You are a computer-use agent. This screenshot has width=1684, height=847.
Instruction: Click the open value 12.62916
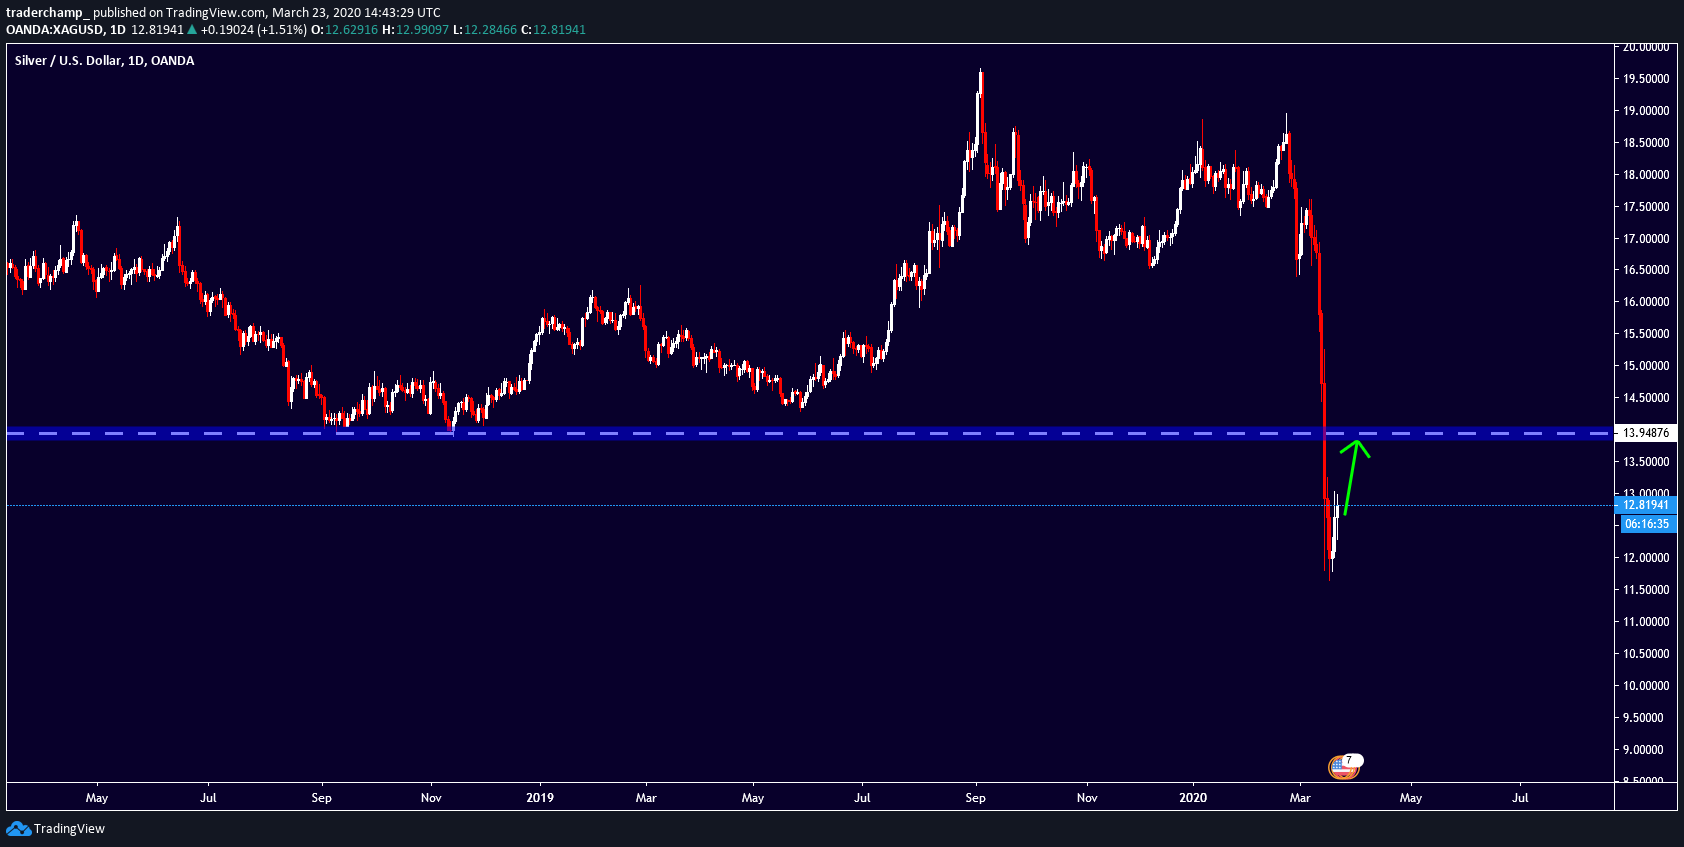351,29
